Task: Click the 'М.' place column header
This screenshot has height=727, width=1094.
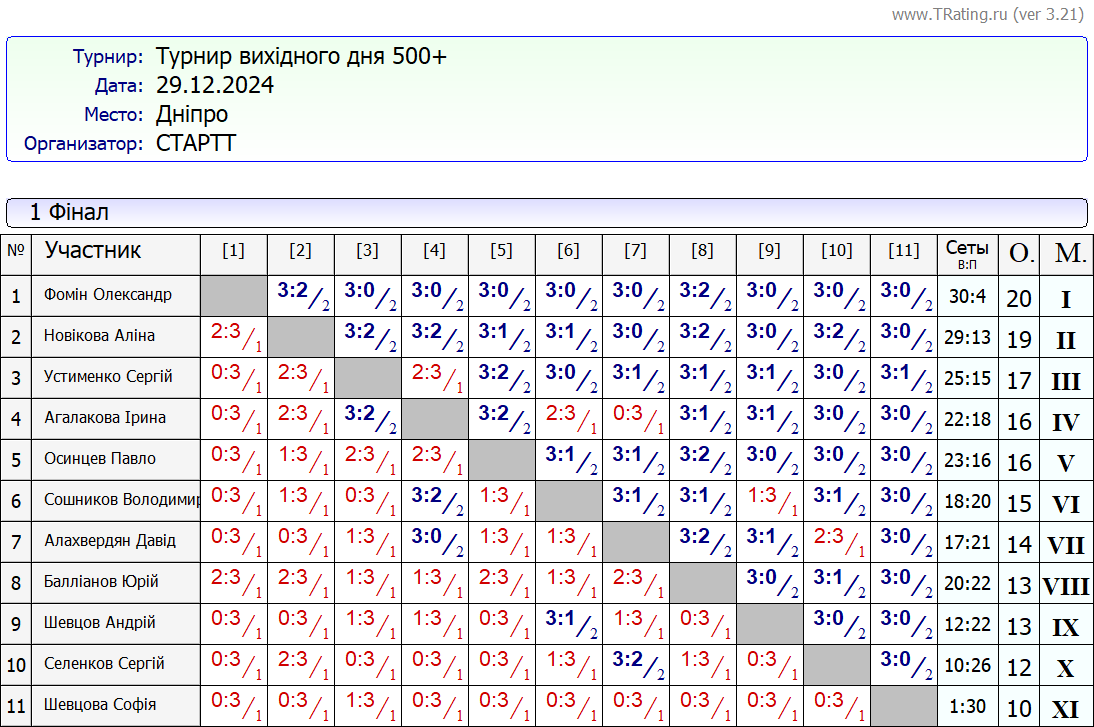Action: 1067,254
